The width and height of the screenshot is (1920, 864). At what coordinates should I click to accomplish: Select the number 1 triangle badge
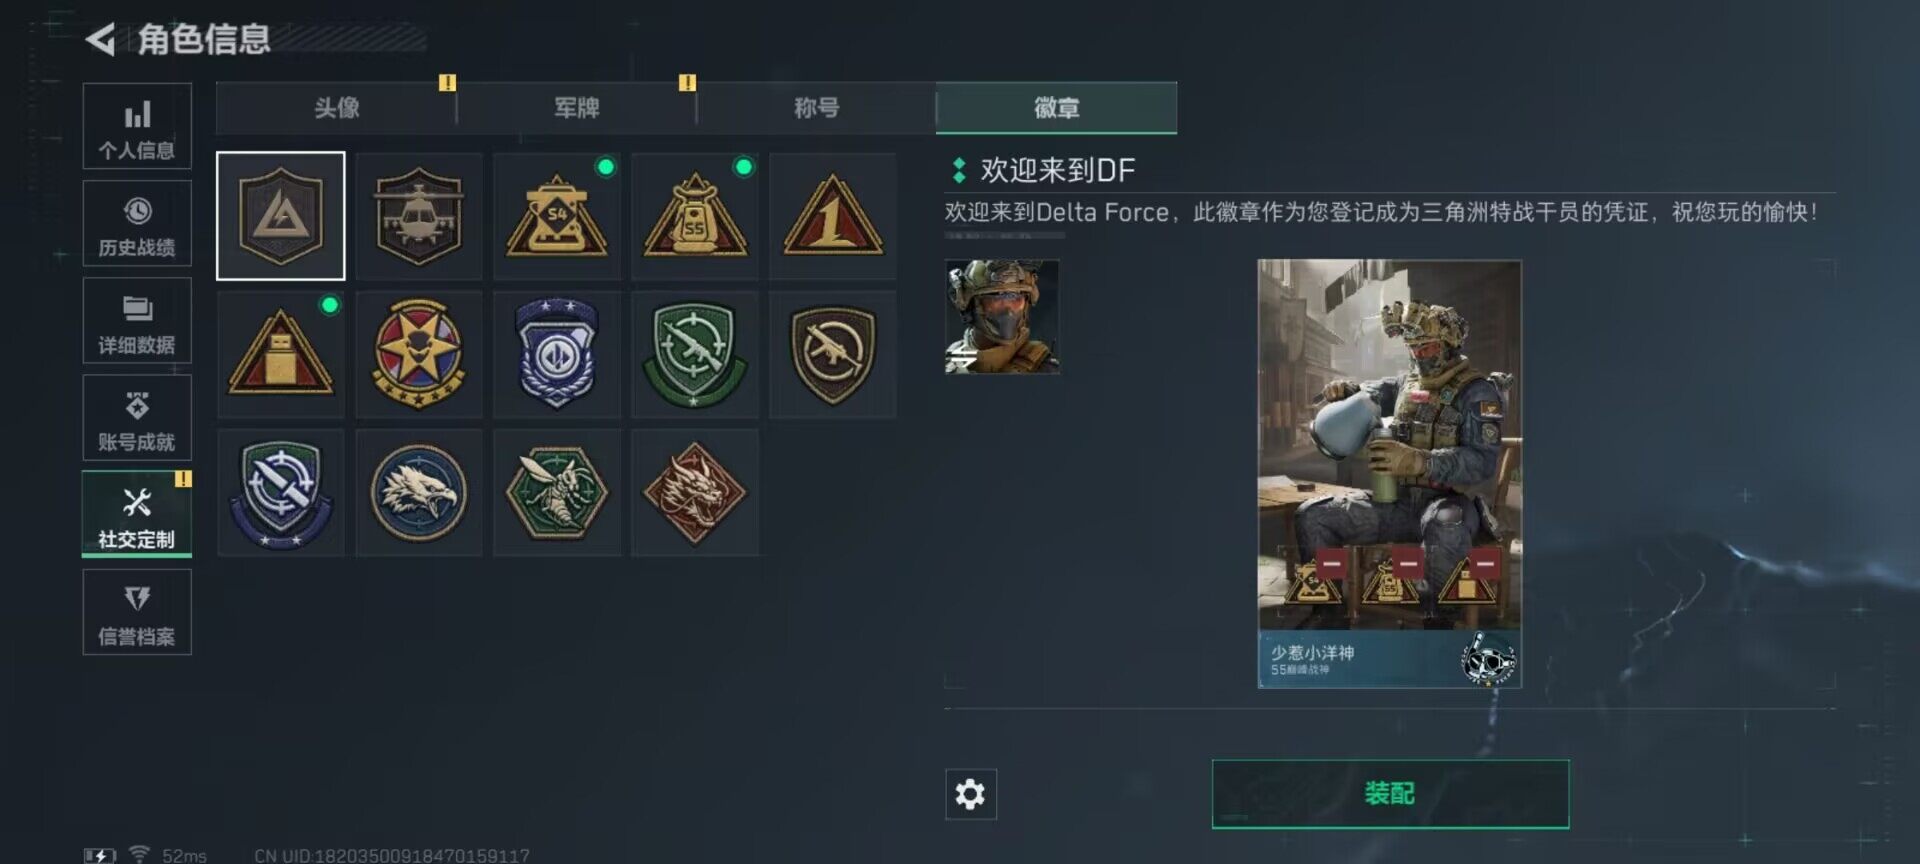pos(833,216)
